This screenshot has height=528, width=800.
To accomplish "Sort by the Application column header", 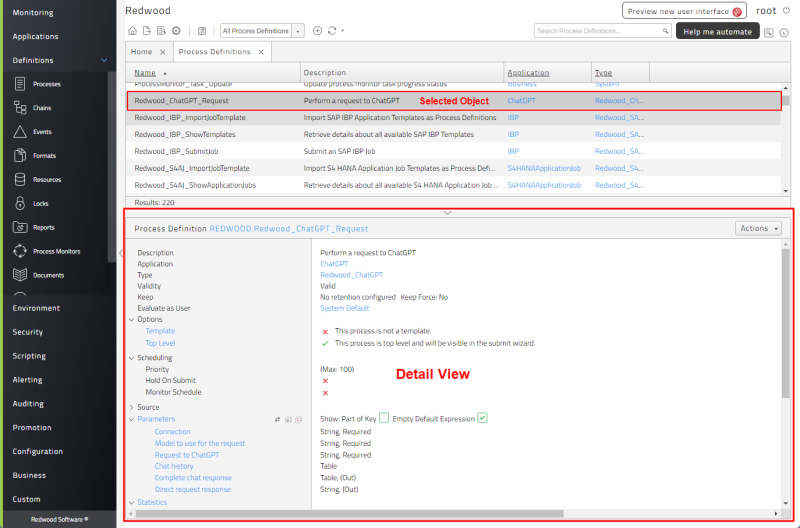I will (528, 73).
